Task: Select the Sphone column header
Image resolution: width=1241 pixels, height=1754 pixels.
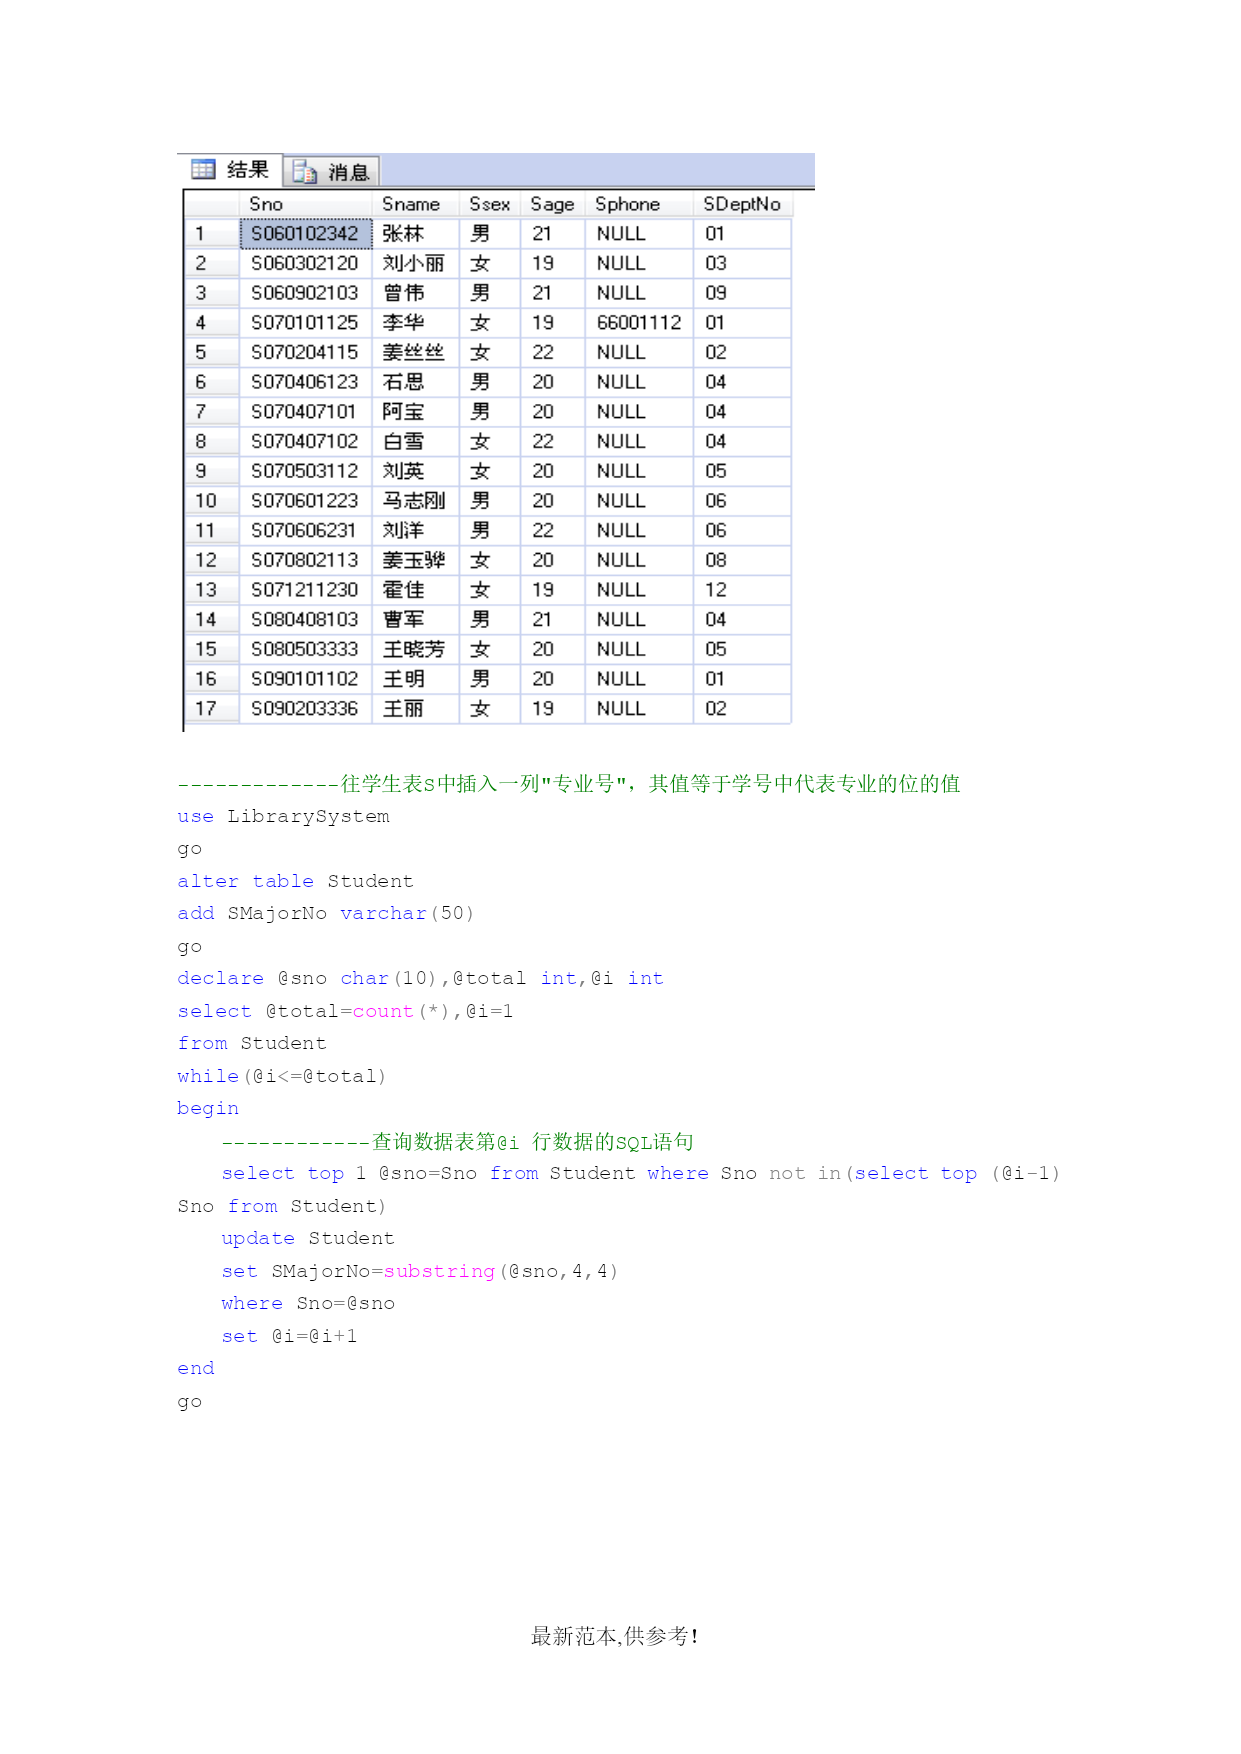Action: [x=640, y=204]
